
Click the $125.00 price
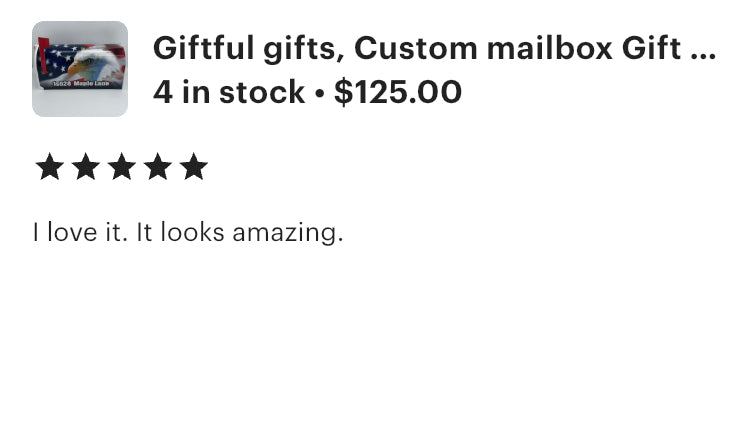coord(398,92)
